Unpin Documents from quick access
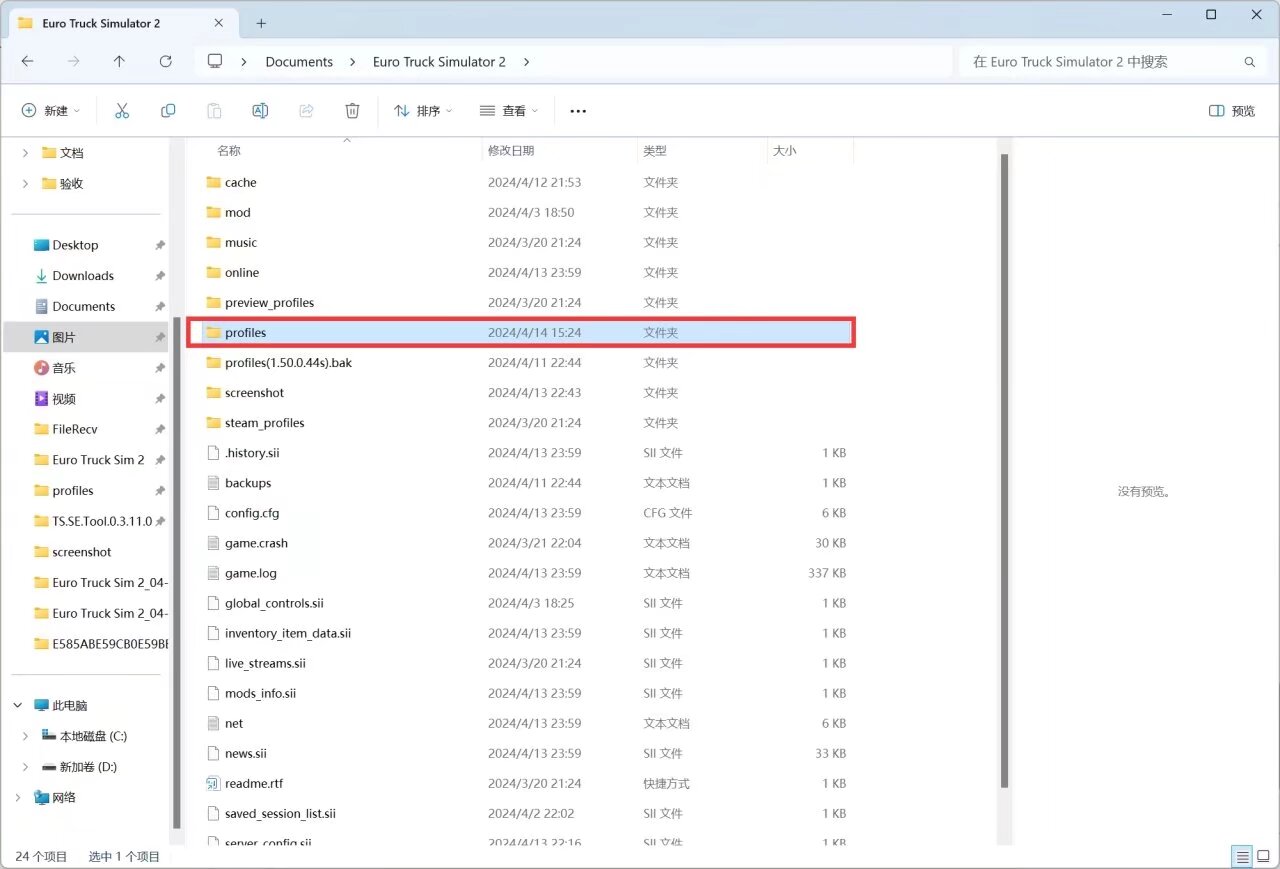 click(160, 307)
